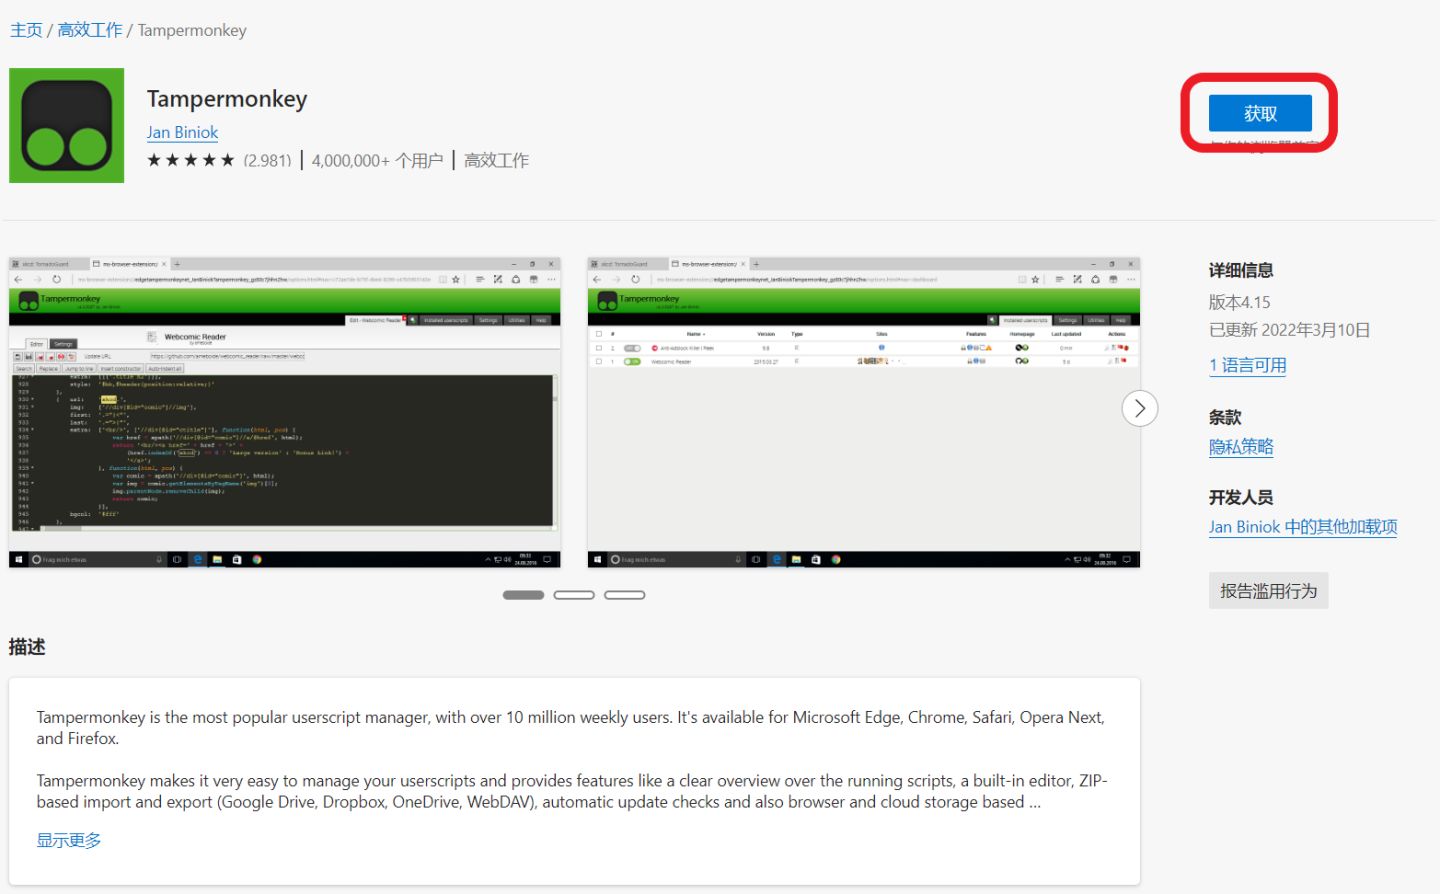Viewport: 1440px width, 894px height.
Task: Open the 隐私策略 link
Action: pos(1241,447)
